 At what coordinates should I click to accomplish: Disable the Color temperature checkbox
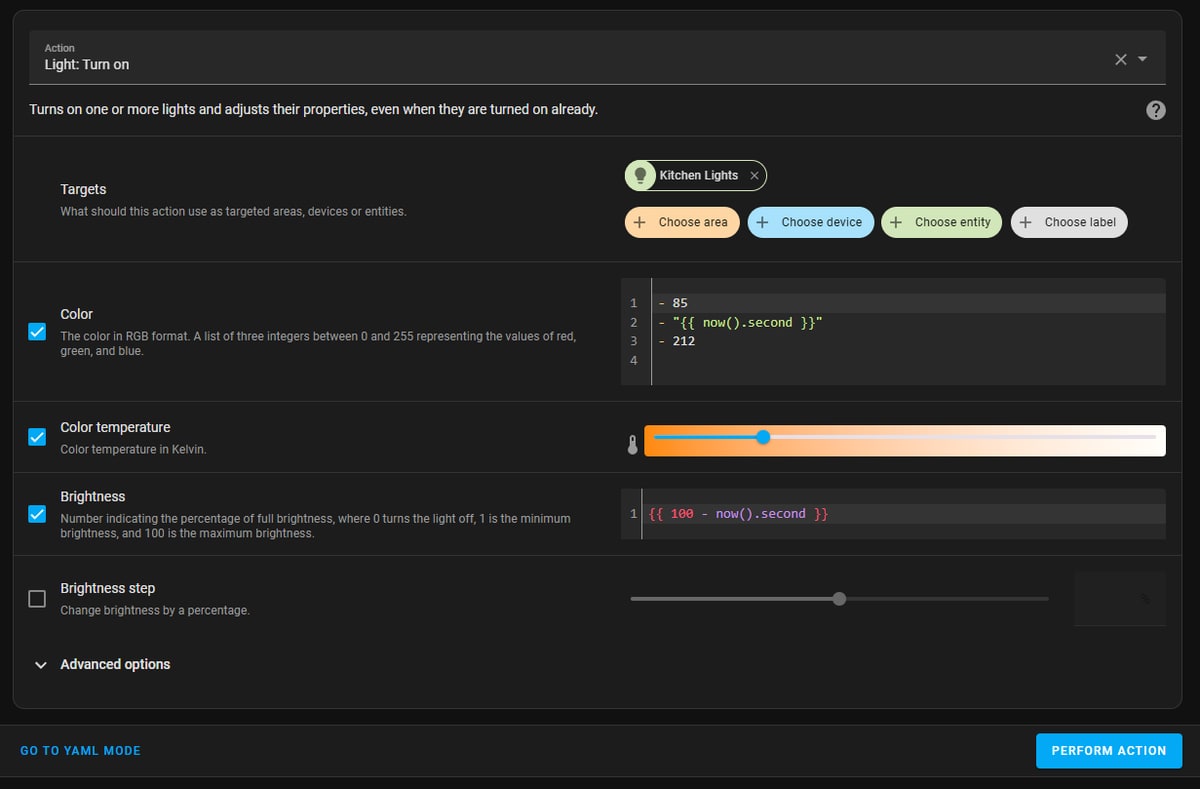point(37,437)
